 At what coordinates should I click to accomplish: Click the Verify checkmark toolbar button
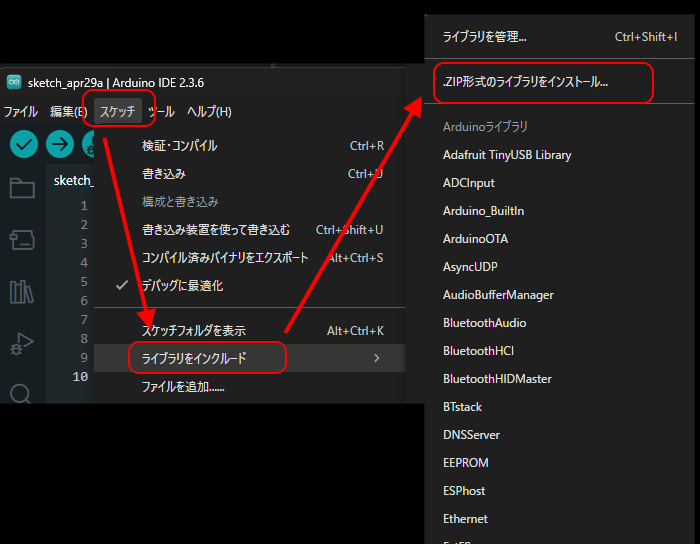[24, 144]
